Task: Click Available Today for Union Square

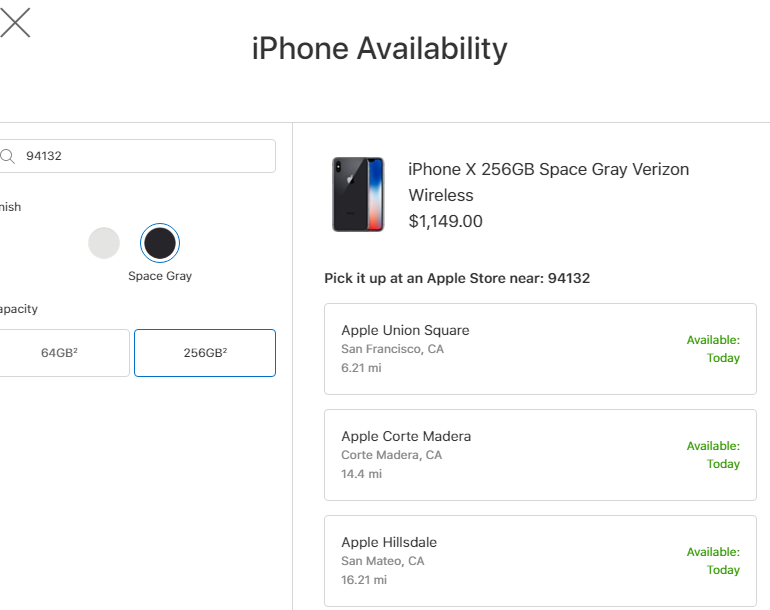Action: coord(713,349)
